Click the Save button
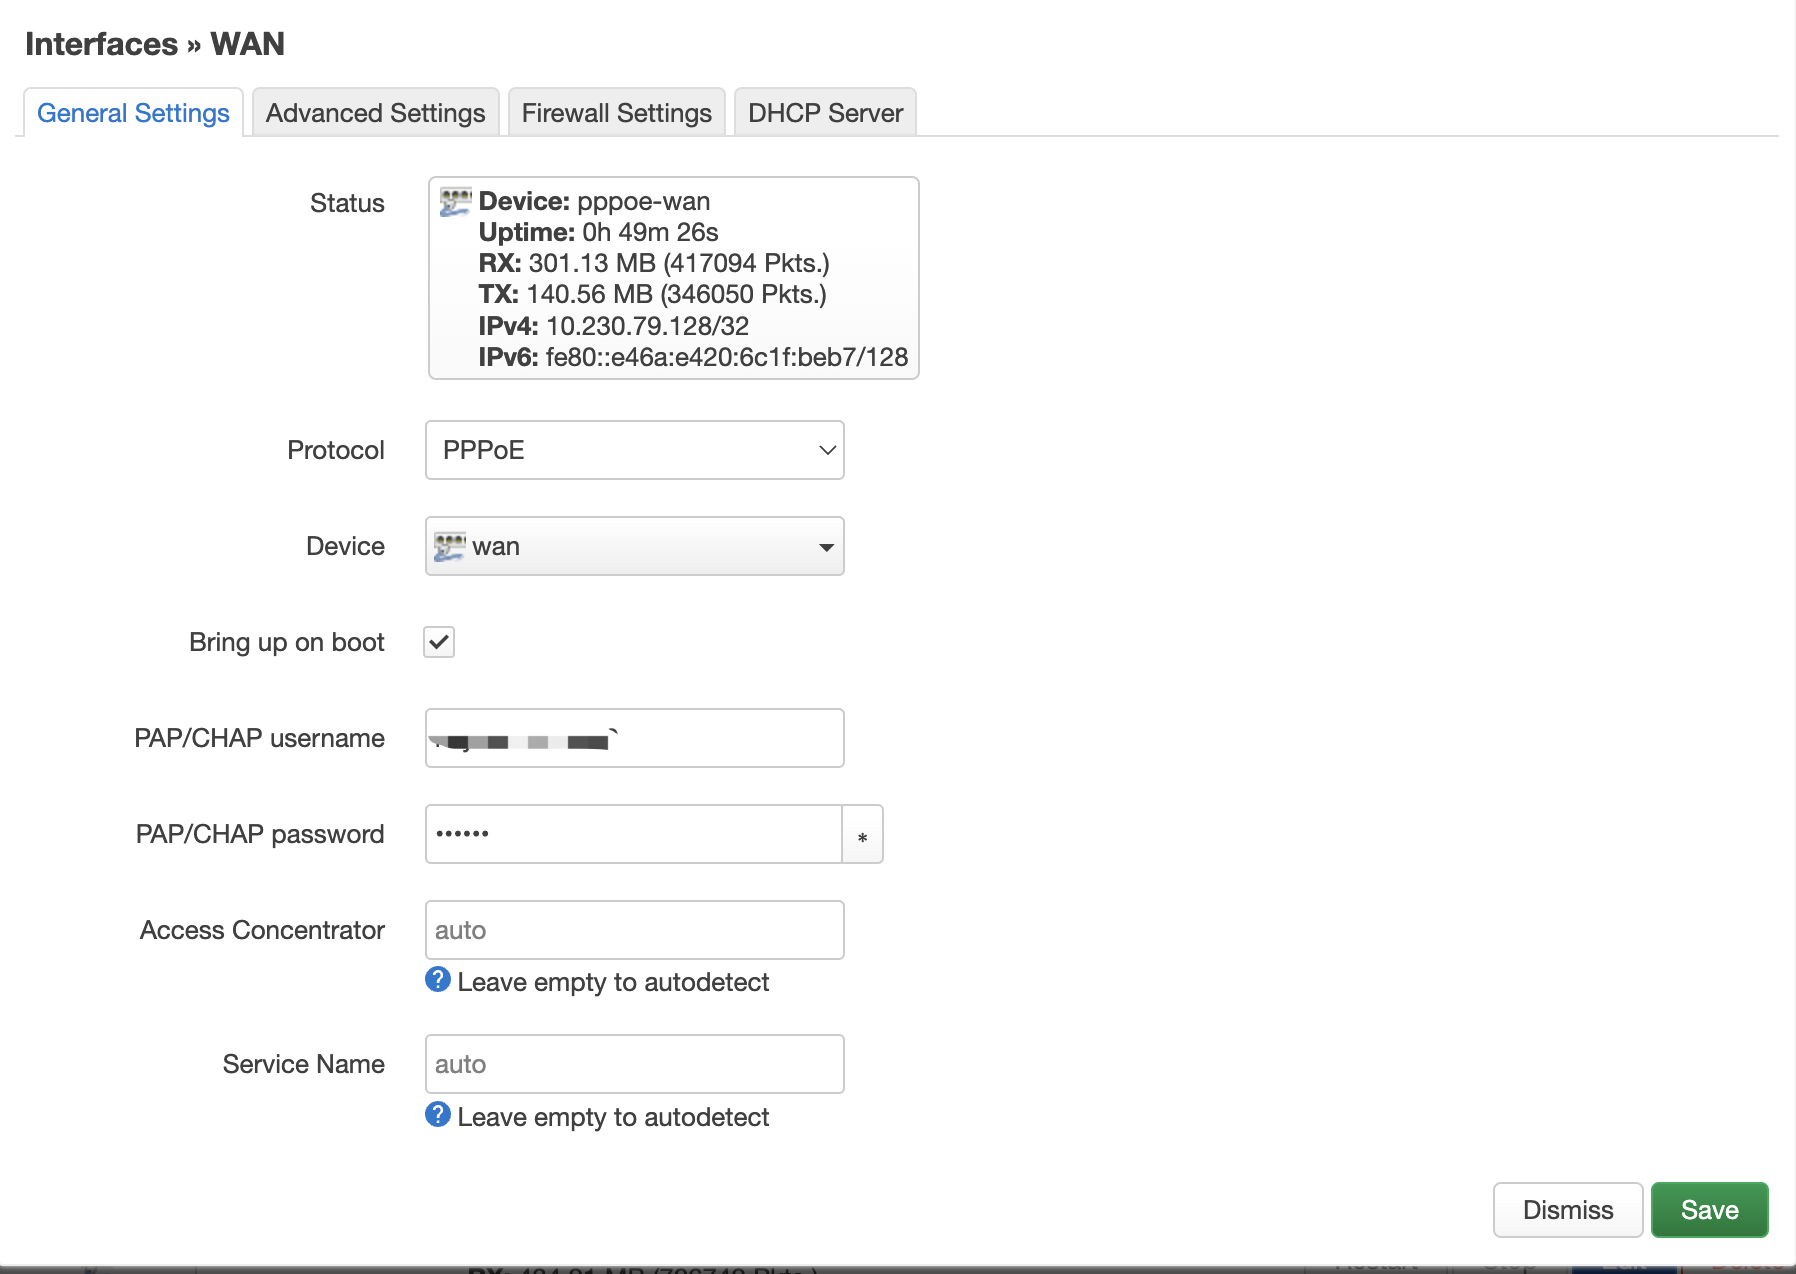Image resolution: width=1796 pixels, height=1274 pixels. 1709,1209
